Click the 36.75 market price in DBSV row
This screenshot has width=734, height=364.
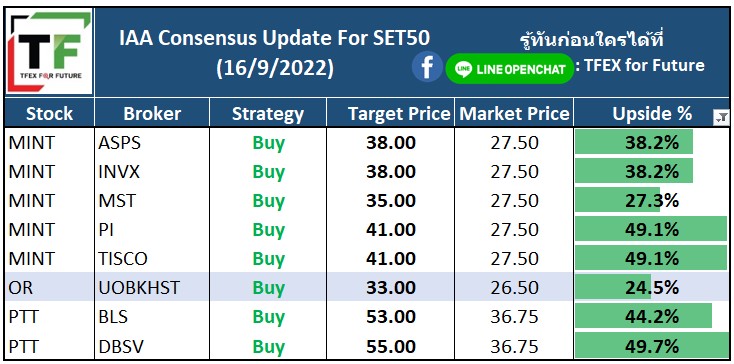[514, 347]
